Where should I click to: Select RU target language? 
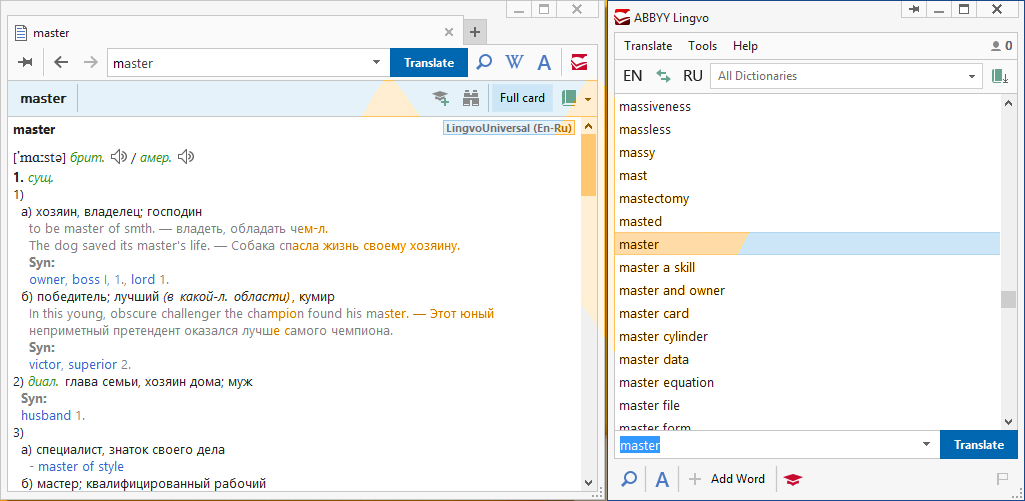pos(692,76)
